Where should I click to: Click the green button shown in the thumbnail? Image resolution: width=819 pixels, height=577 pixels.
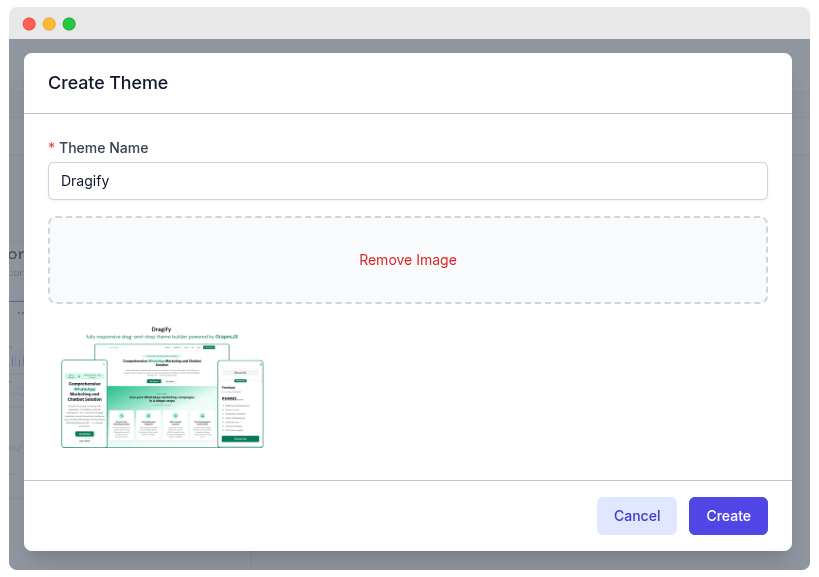point(241,438)
